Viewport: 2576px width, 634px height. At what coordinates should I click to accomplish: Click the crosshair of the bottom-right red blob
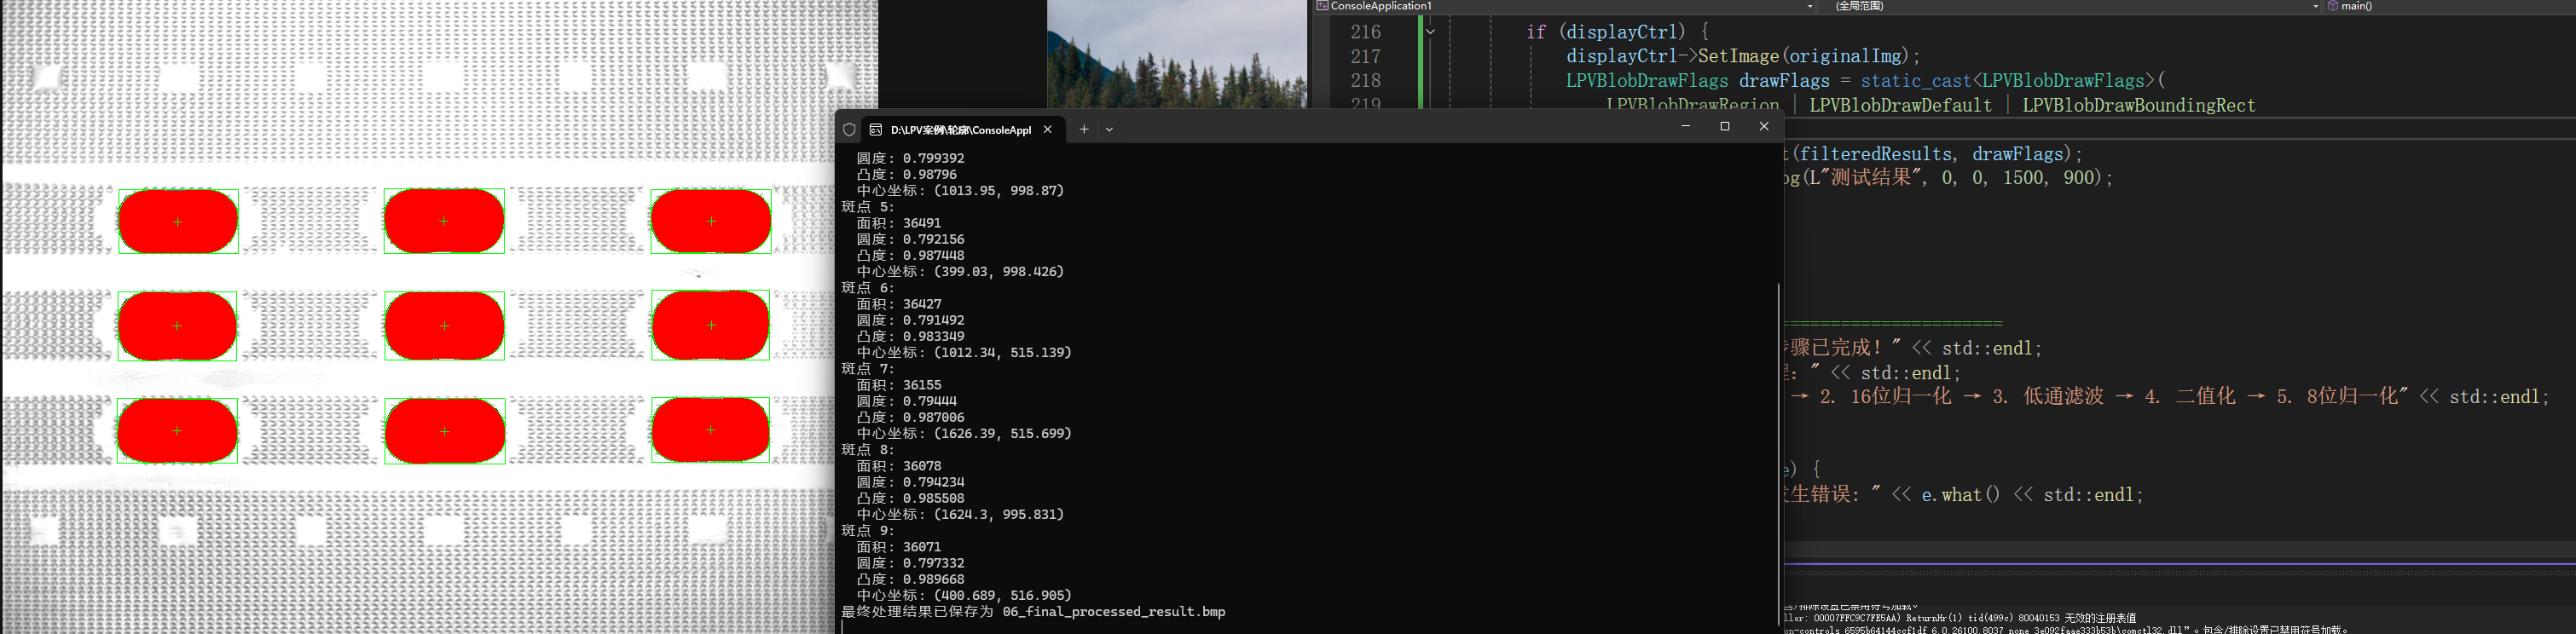710,430
